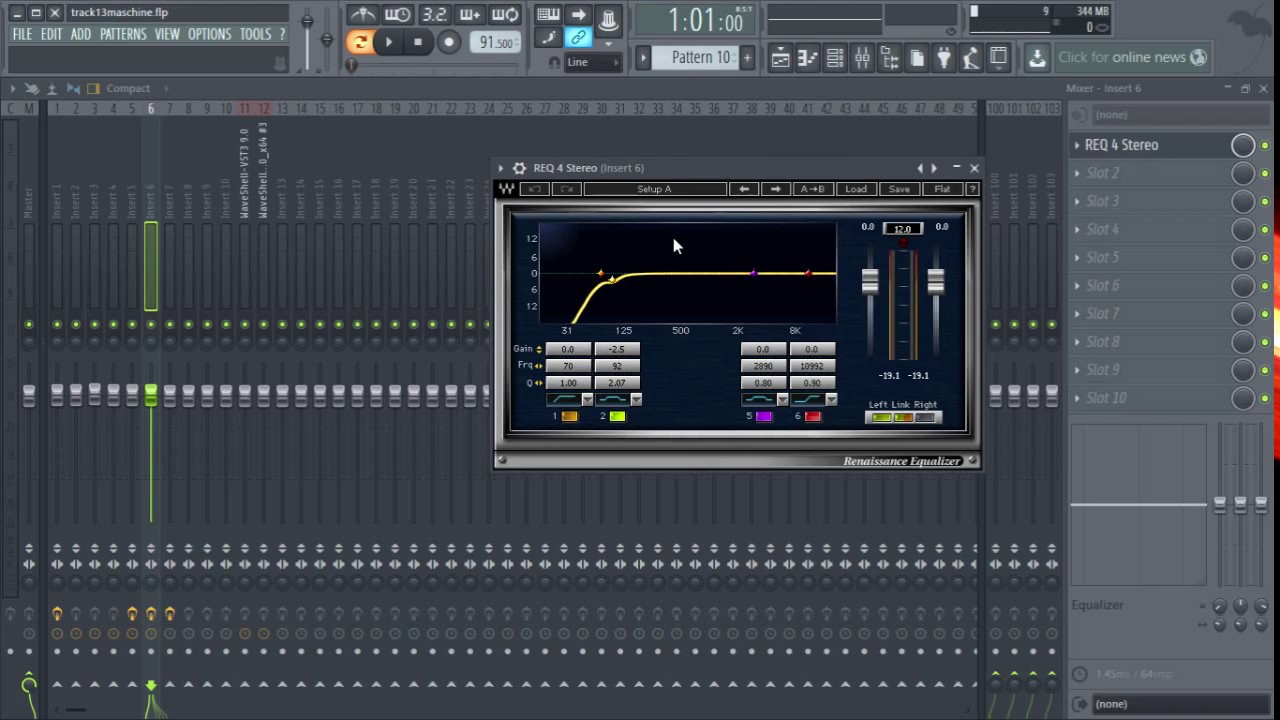
Task: Click the Waves logo in the REQ toolbar
Action: coord(507,189)
